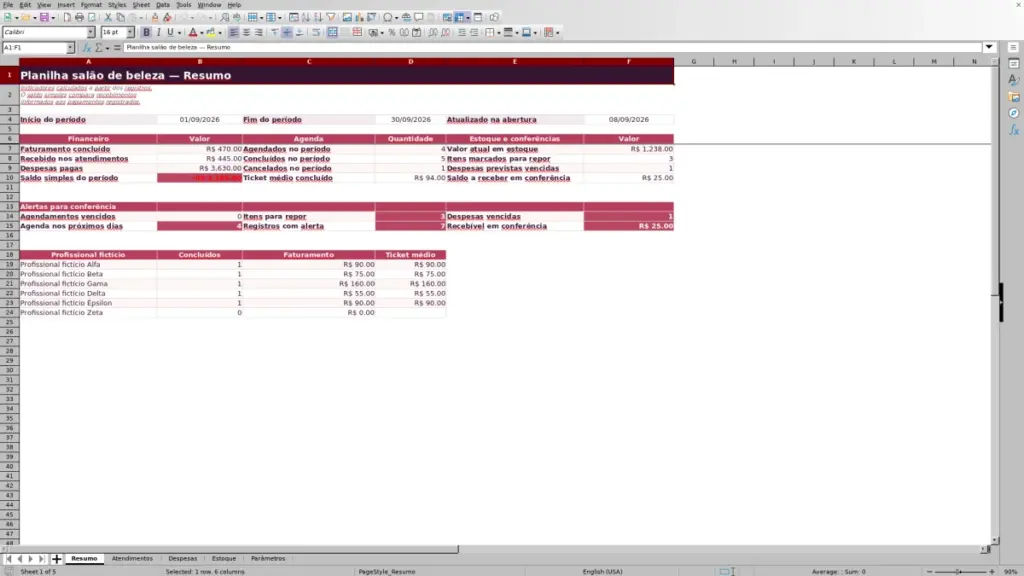Click the Merge and Center Cells icon
The width and height of the screenshot is (1024, 576).
(x=332, y=33)
